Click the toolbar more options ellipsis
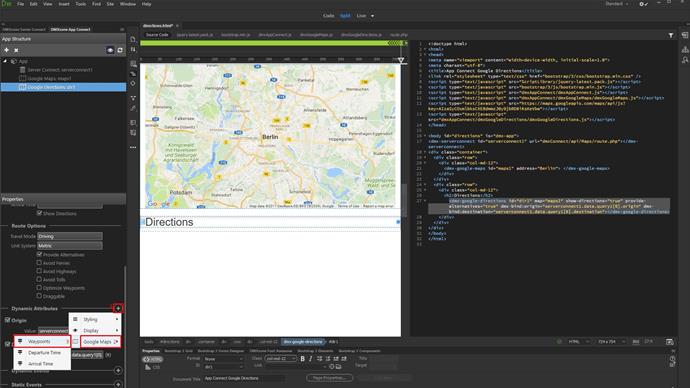 133,147
